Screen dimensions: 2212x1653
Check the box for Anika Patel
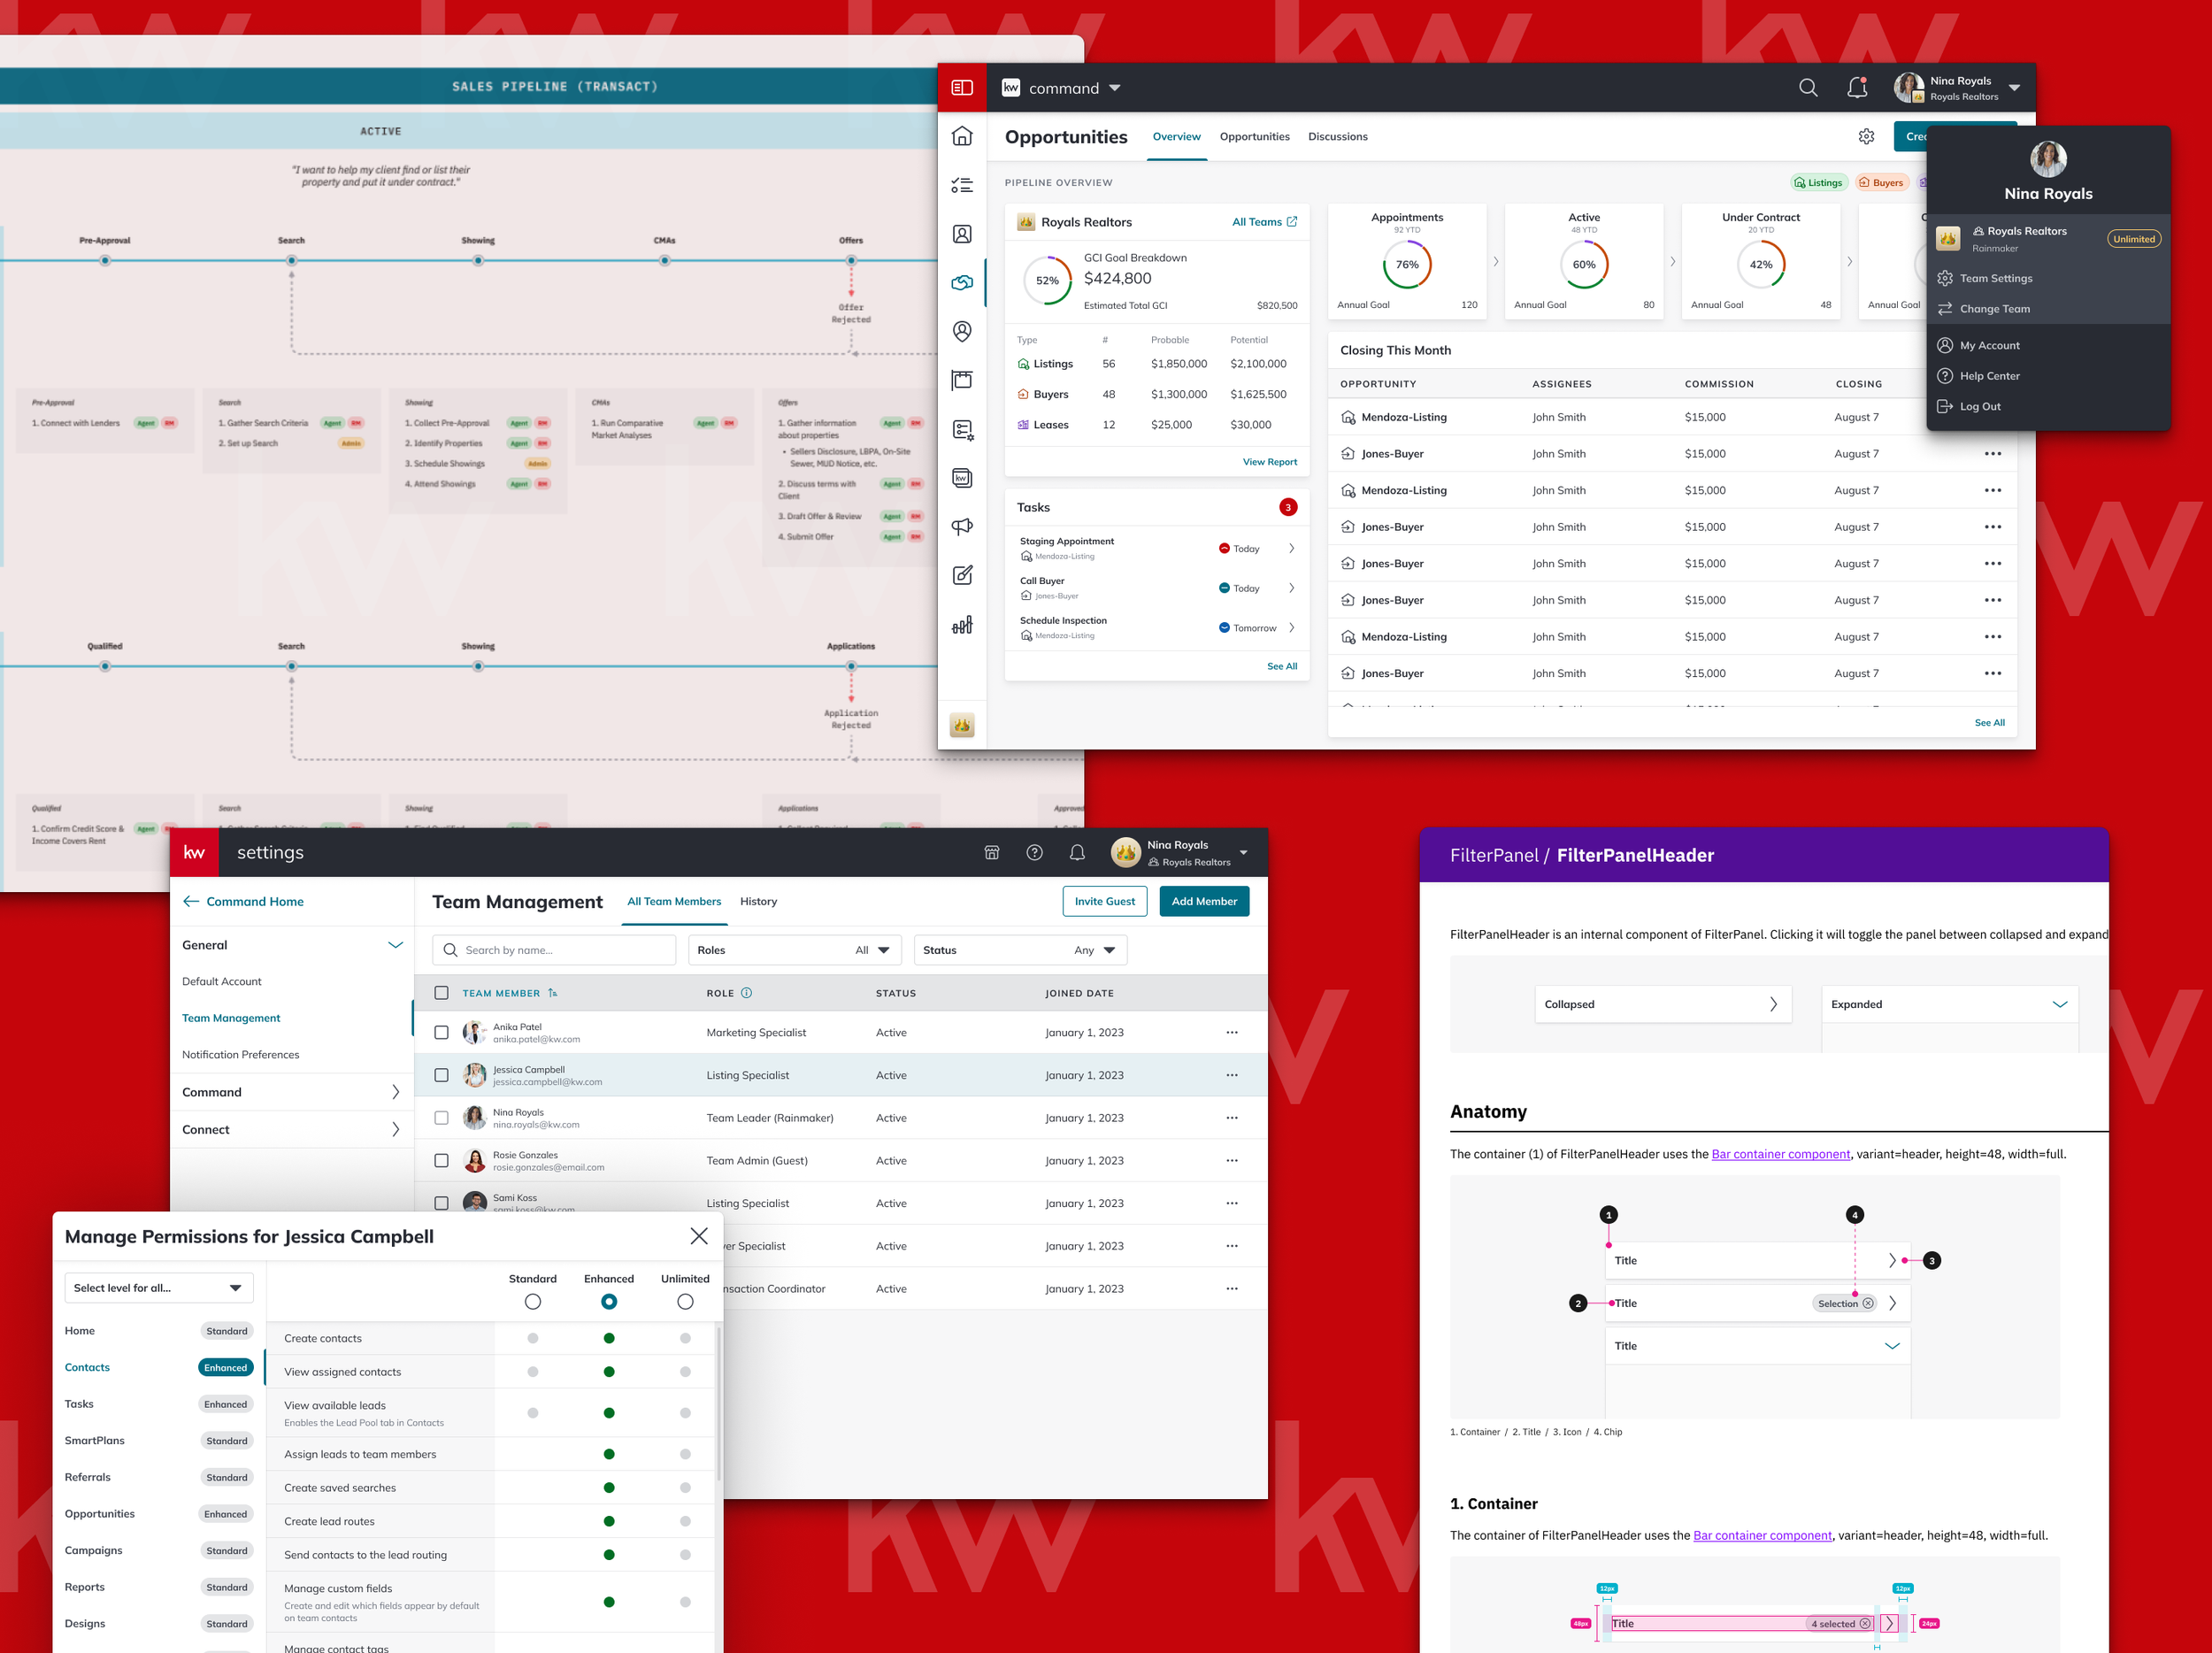coord(441,1033)
